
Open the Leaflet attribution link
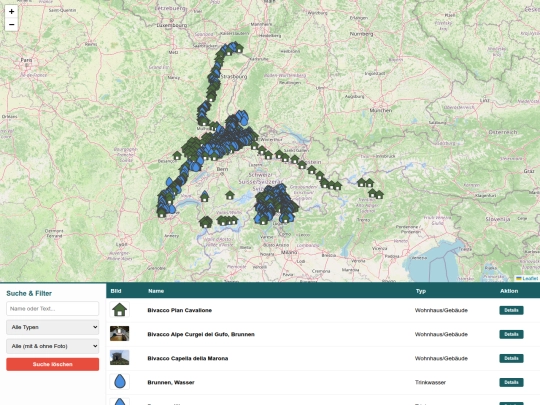tap(529, 278)
